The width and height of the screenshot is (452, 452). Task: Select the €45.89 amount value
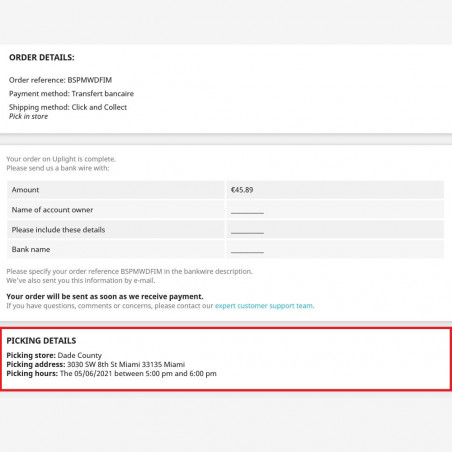pyautogui.click(x=242, y=190)
